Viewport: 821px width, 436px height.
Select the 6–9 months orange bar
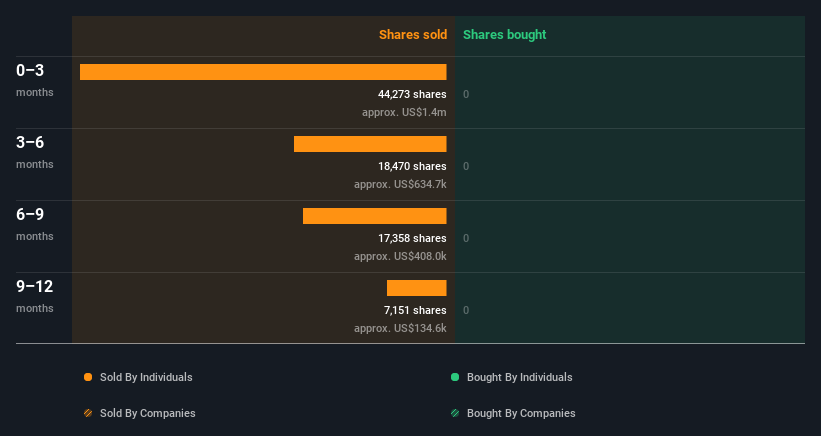(x=374, y=216)
